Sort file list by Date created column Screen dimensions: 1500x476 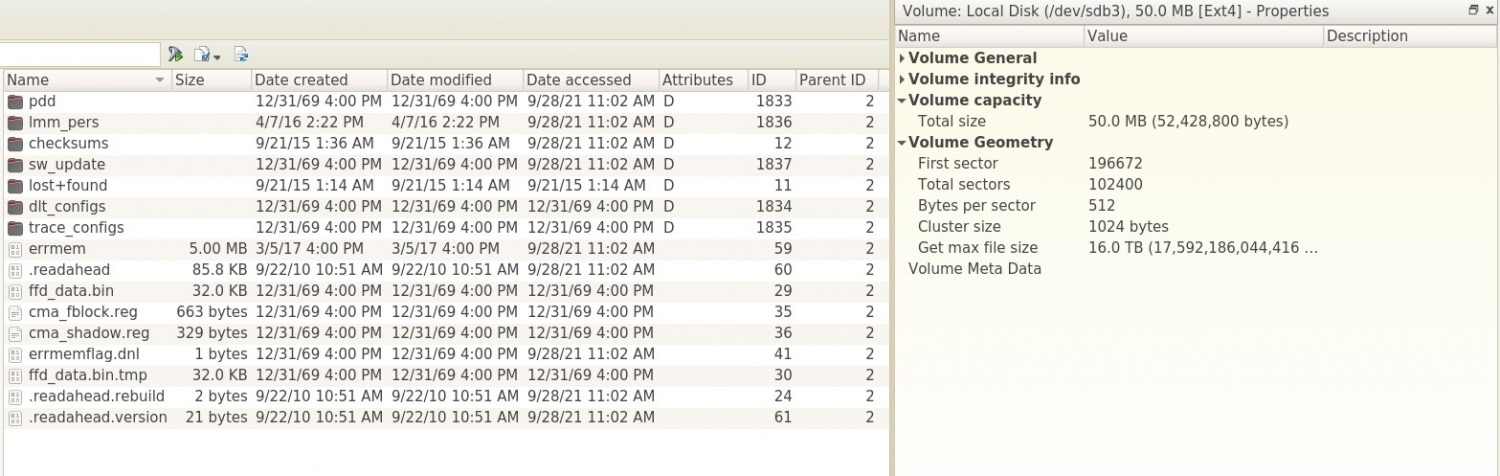coord(318,80)
